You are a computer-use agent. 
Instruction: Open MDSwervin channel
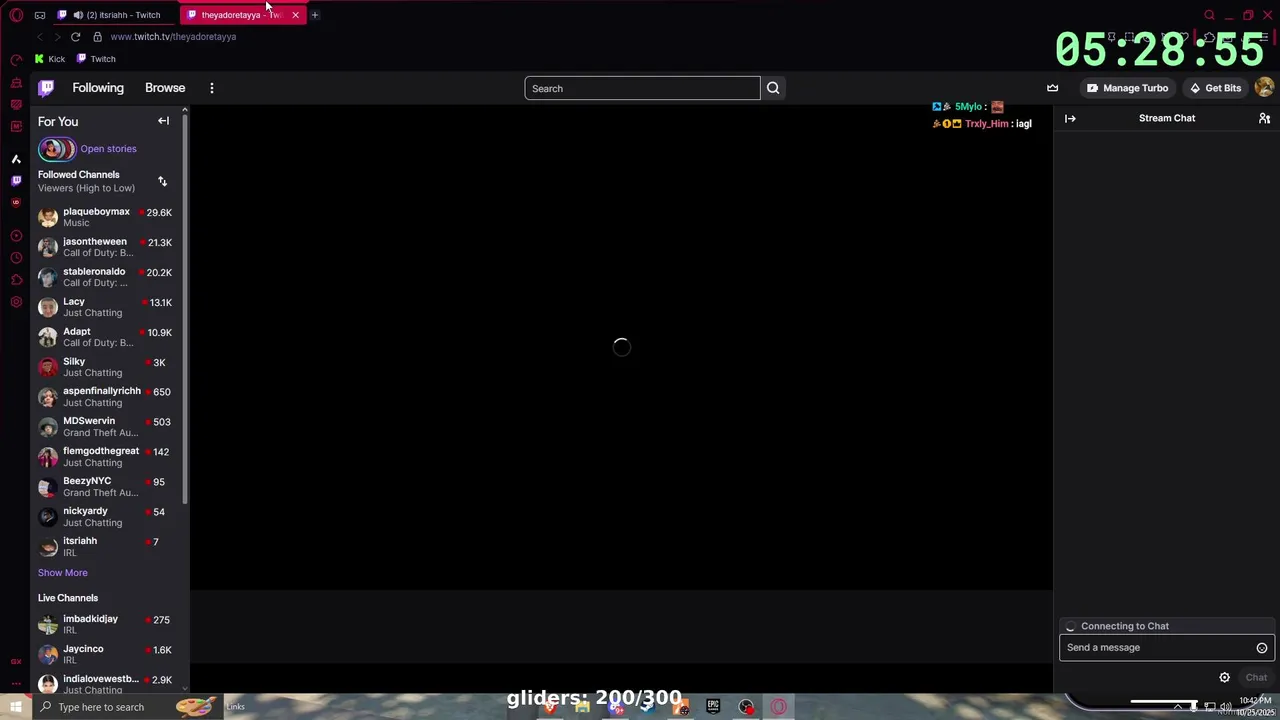point(105,427)
